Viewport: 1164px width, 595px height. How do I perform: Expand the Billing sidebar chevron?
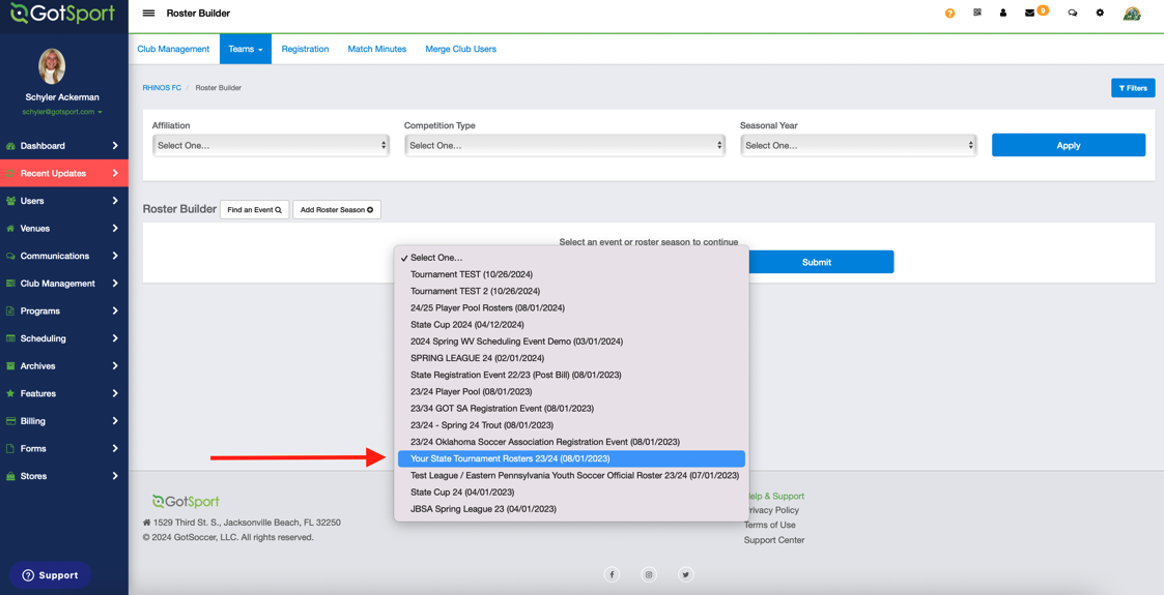click(115, 421)
